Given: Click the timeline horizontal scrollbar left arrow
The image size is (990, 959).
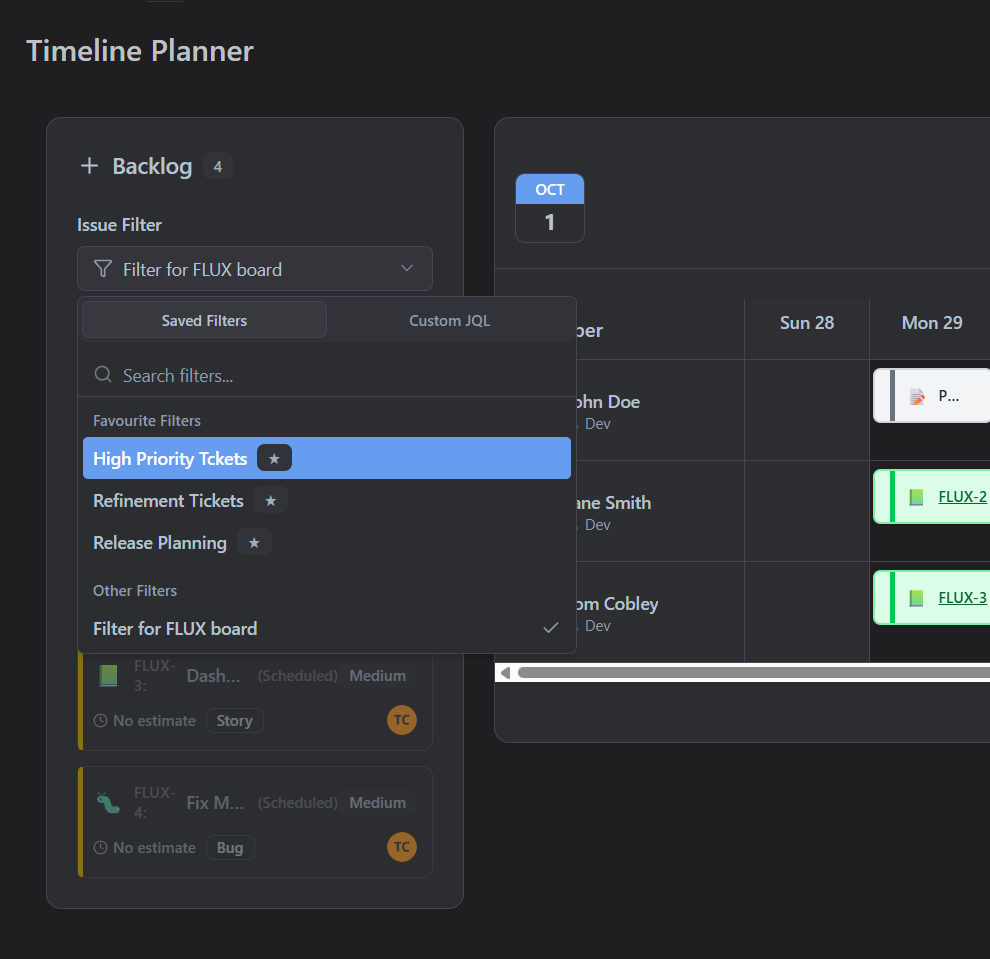Looking at the screenshot, I should [505, 673].
